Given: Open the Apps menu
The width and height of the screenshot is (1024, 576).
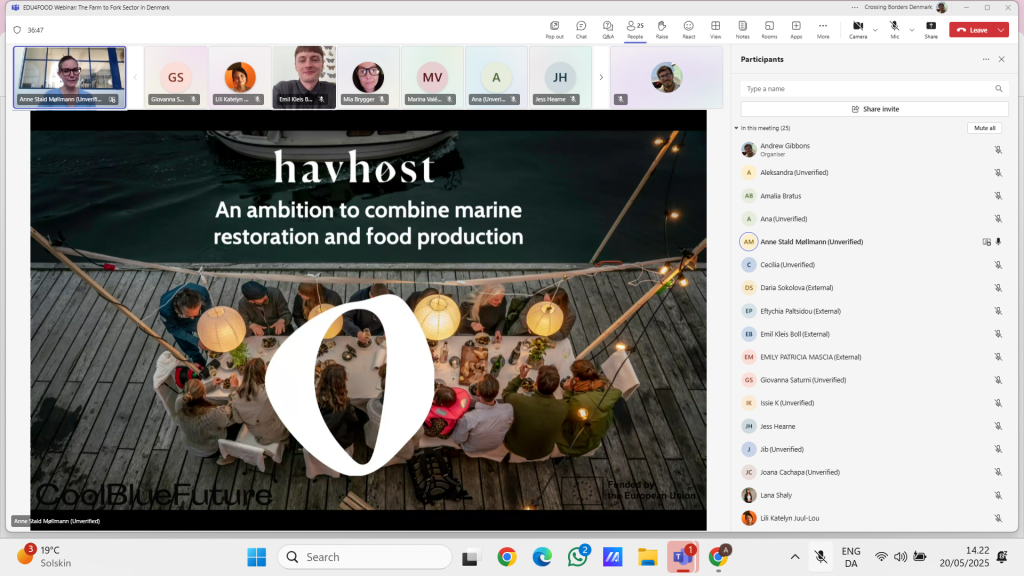Looking at the screenshot, I should 796,29.
